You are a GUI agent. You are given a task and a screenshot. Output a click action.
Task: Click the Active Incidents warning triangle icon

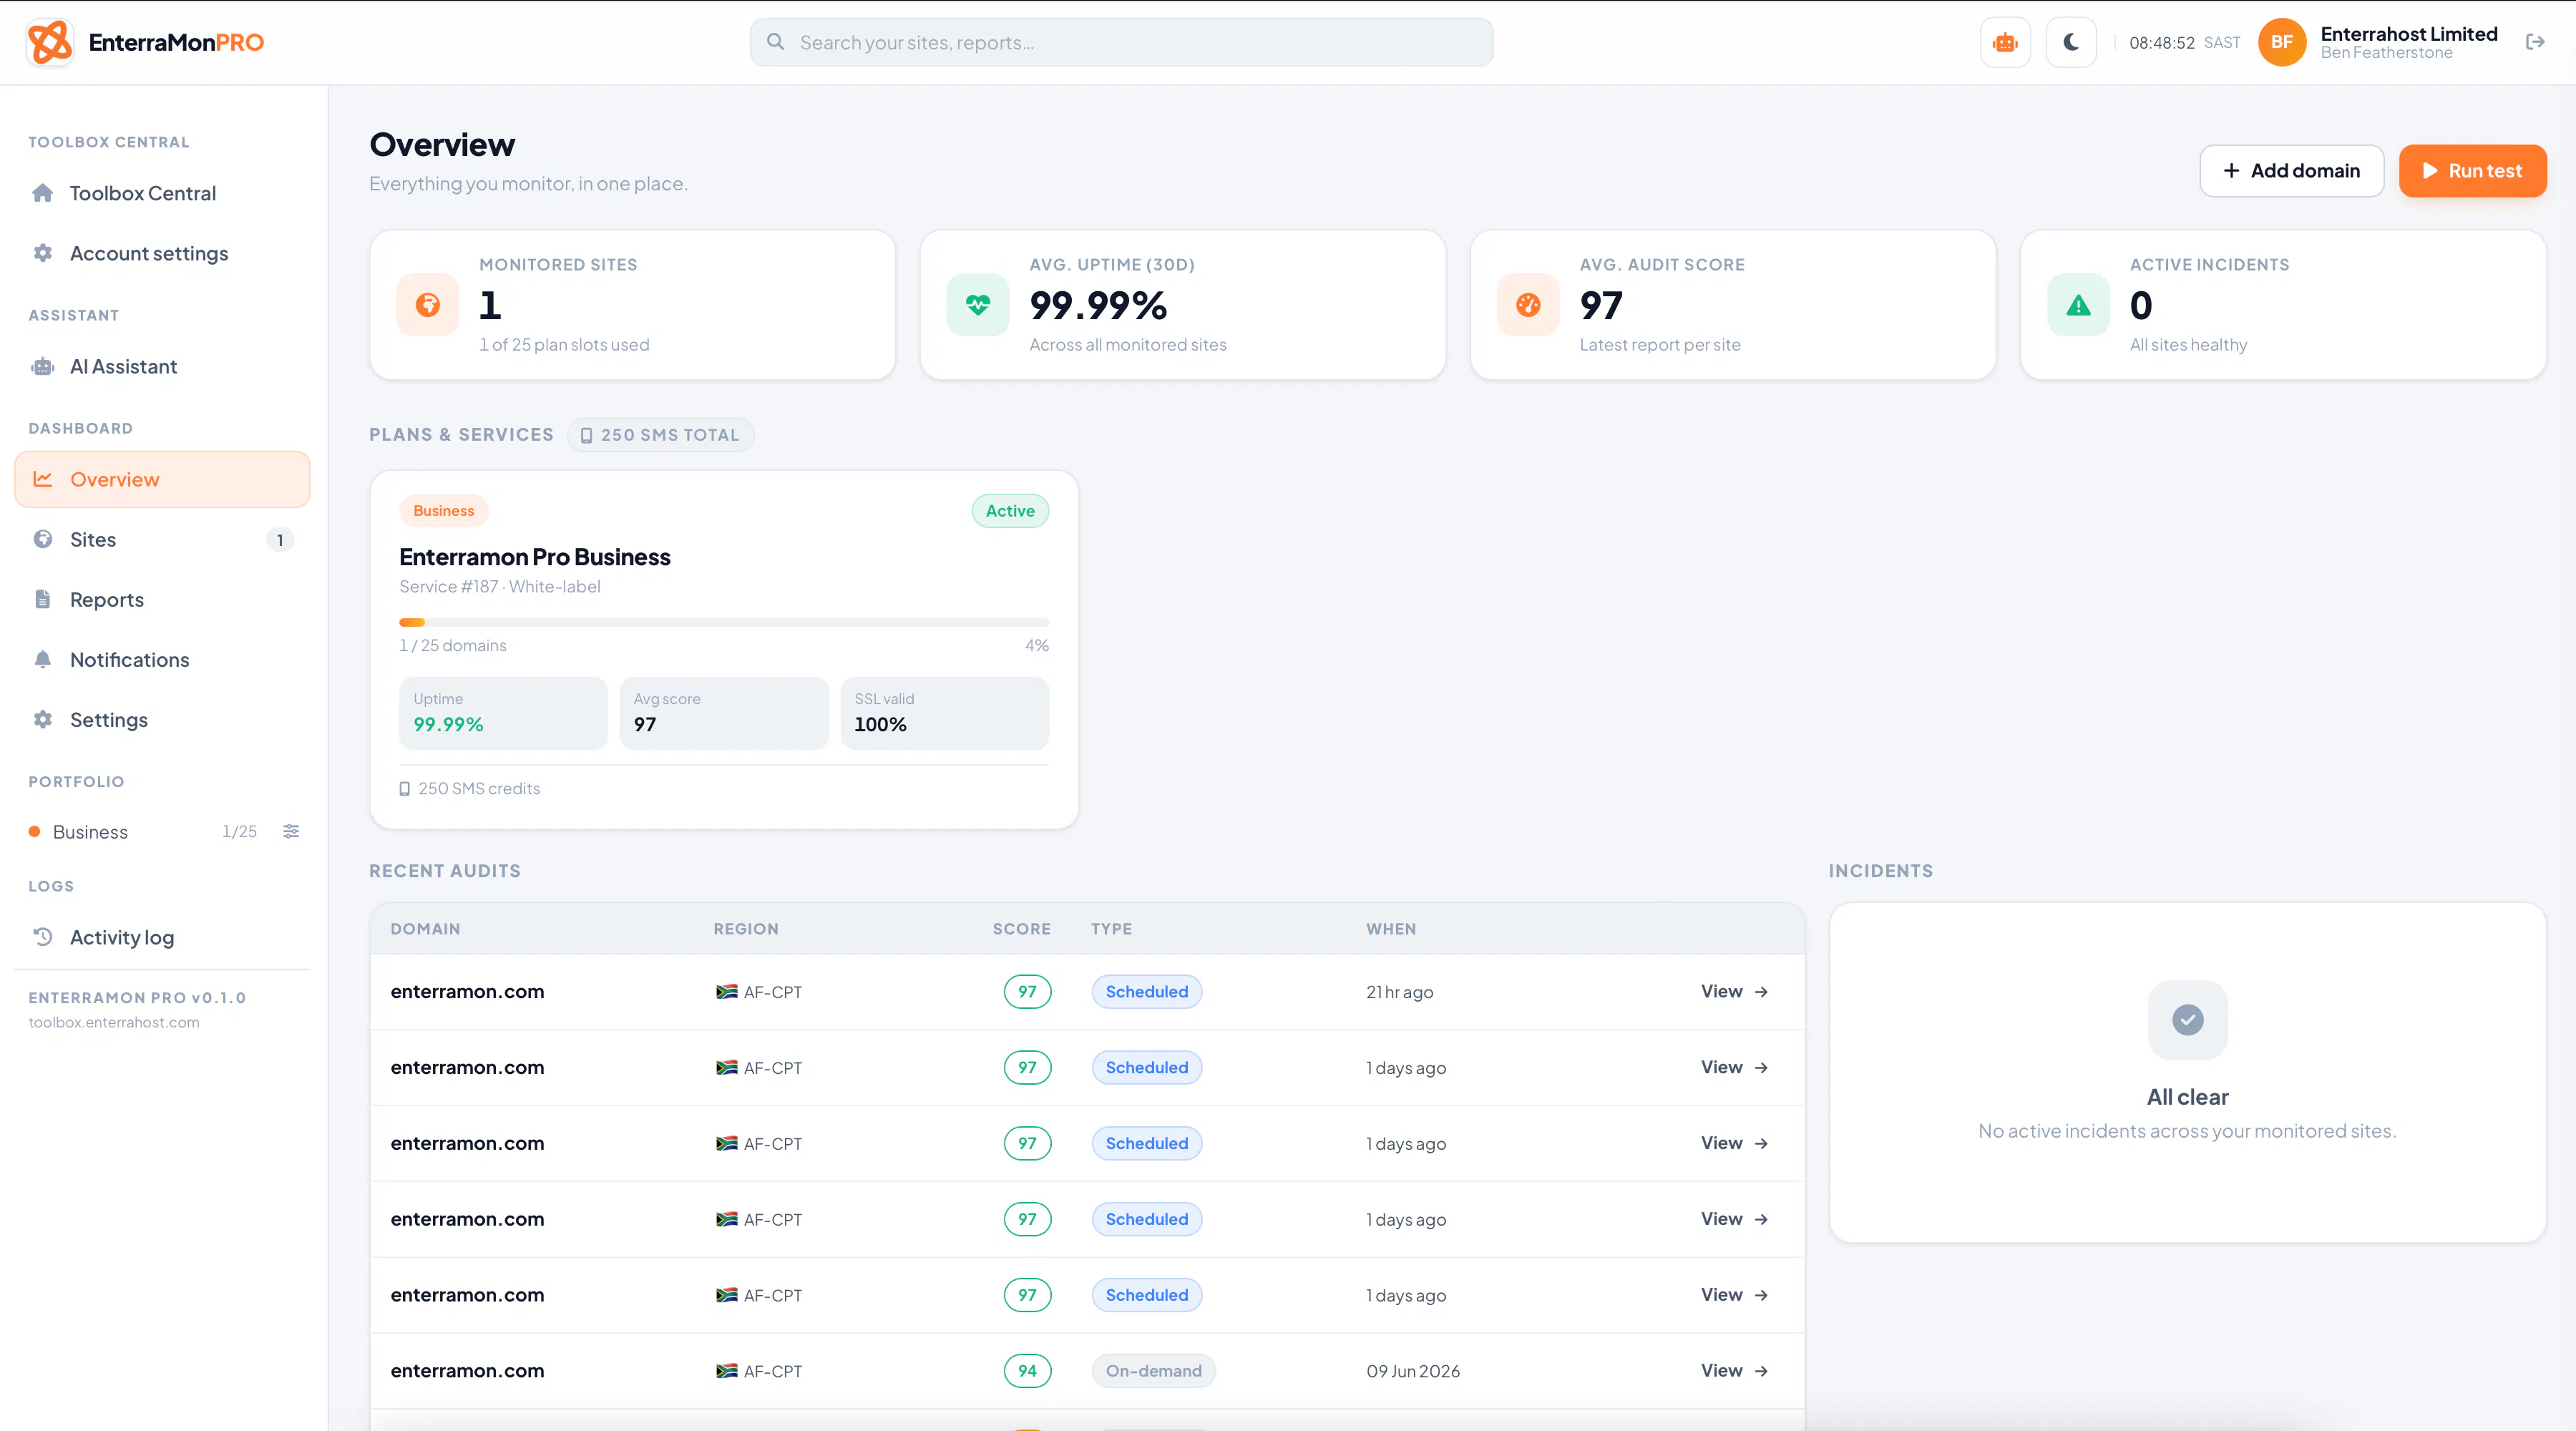click(x=2078, y=305)
